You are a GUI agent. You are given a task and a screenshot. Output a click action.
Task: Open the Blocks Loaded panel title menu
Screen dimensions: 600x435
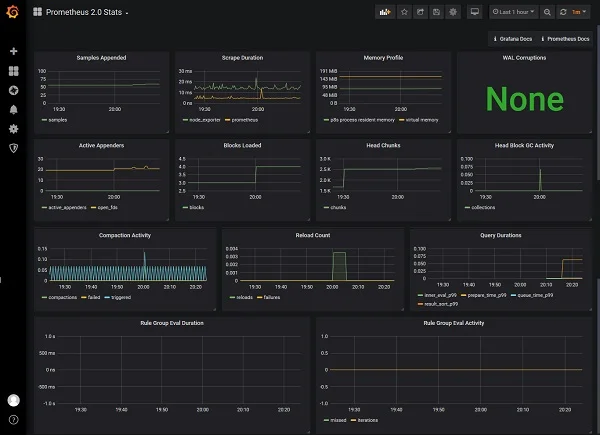[242, 145]
